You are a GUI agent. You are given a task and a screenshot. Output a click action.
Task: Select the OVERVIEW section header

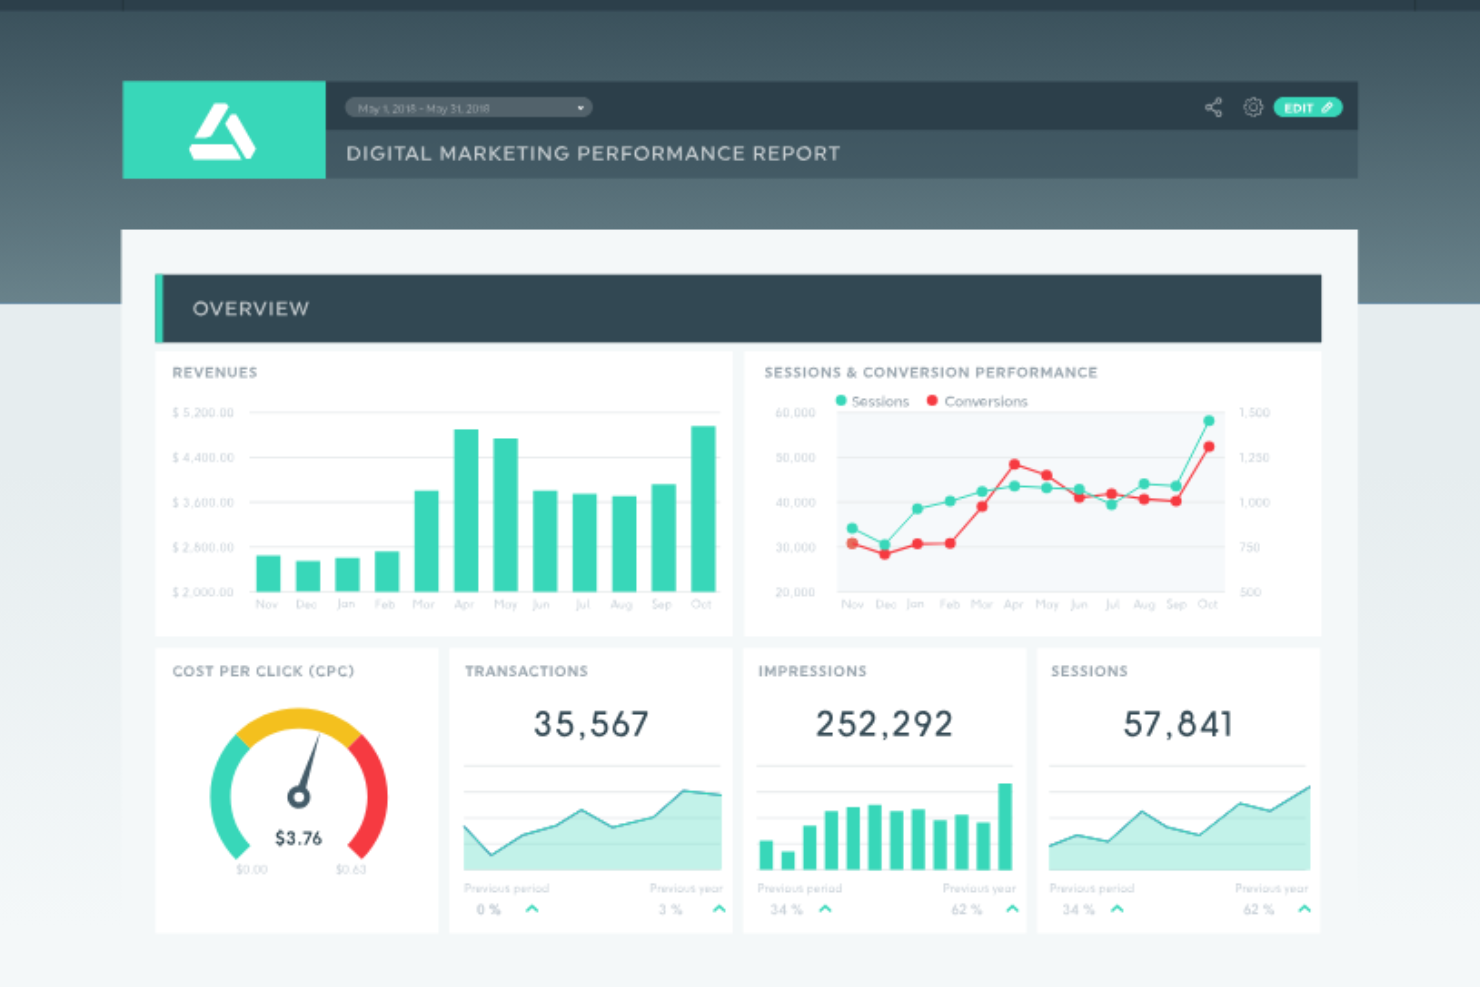pyautogui.click(x=738, y=308)
